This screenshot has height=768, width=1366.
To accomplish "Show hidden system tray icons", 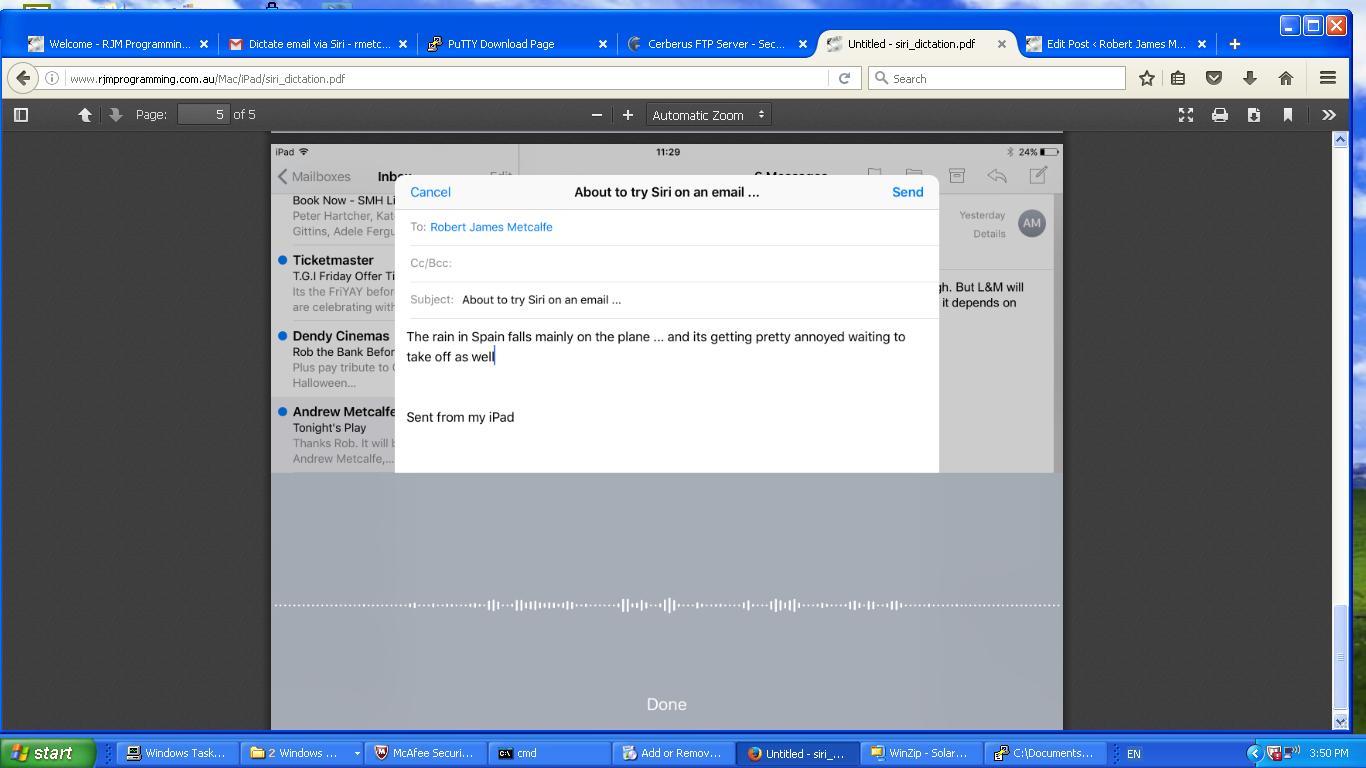I will tap(1254, 753).
